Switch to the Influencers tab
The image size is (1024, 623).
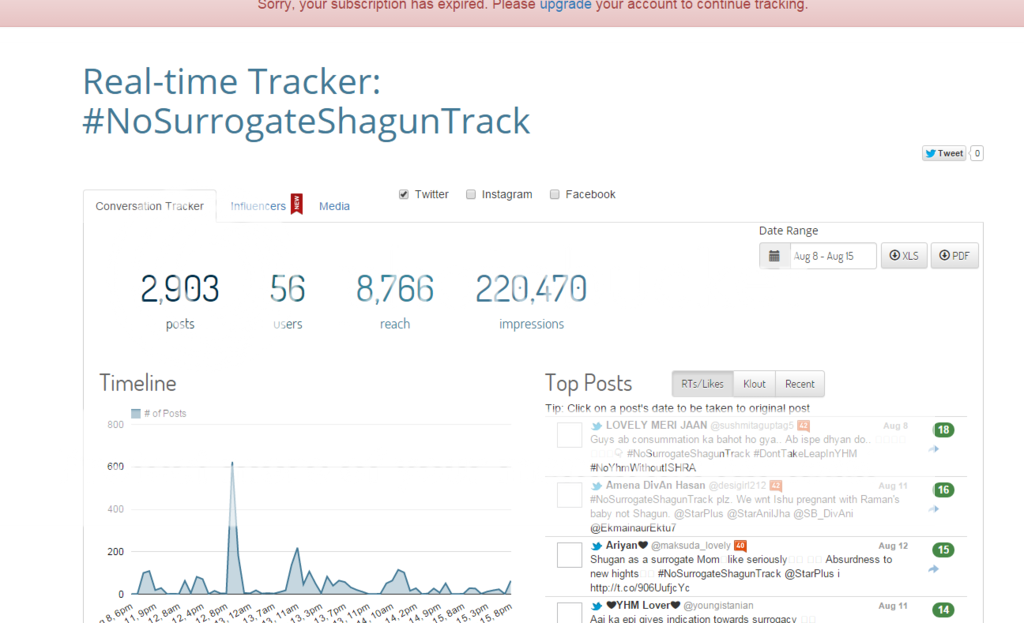258,206
